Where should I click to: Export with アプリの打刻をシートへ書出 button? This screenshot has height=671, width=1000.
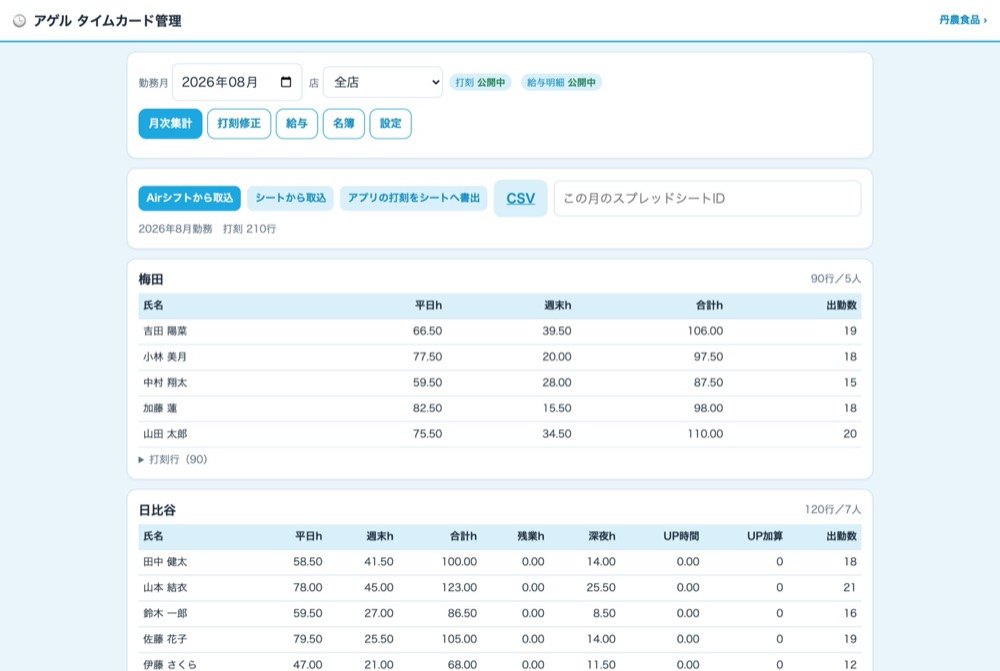pyautogui.click(x=414, y=198)
